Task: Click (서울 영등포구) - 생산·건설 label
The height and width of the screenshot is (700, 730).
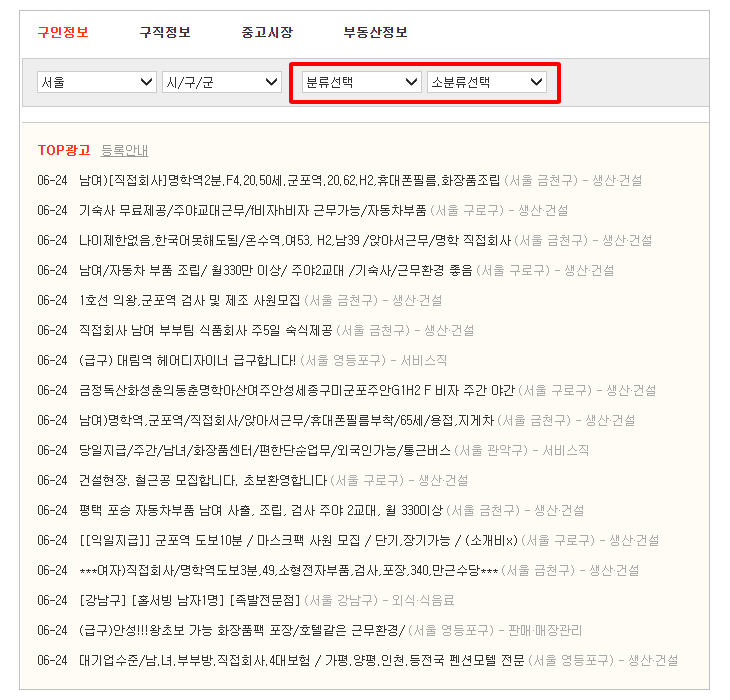Action: 603,660
